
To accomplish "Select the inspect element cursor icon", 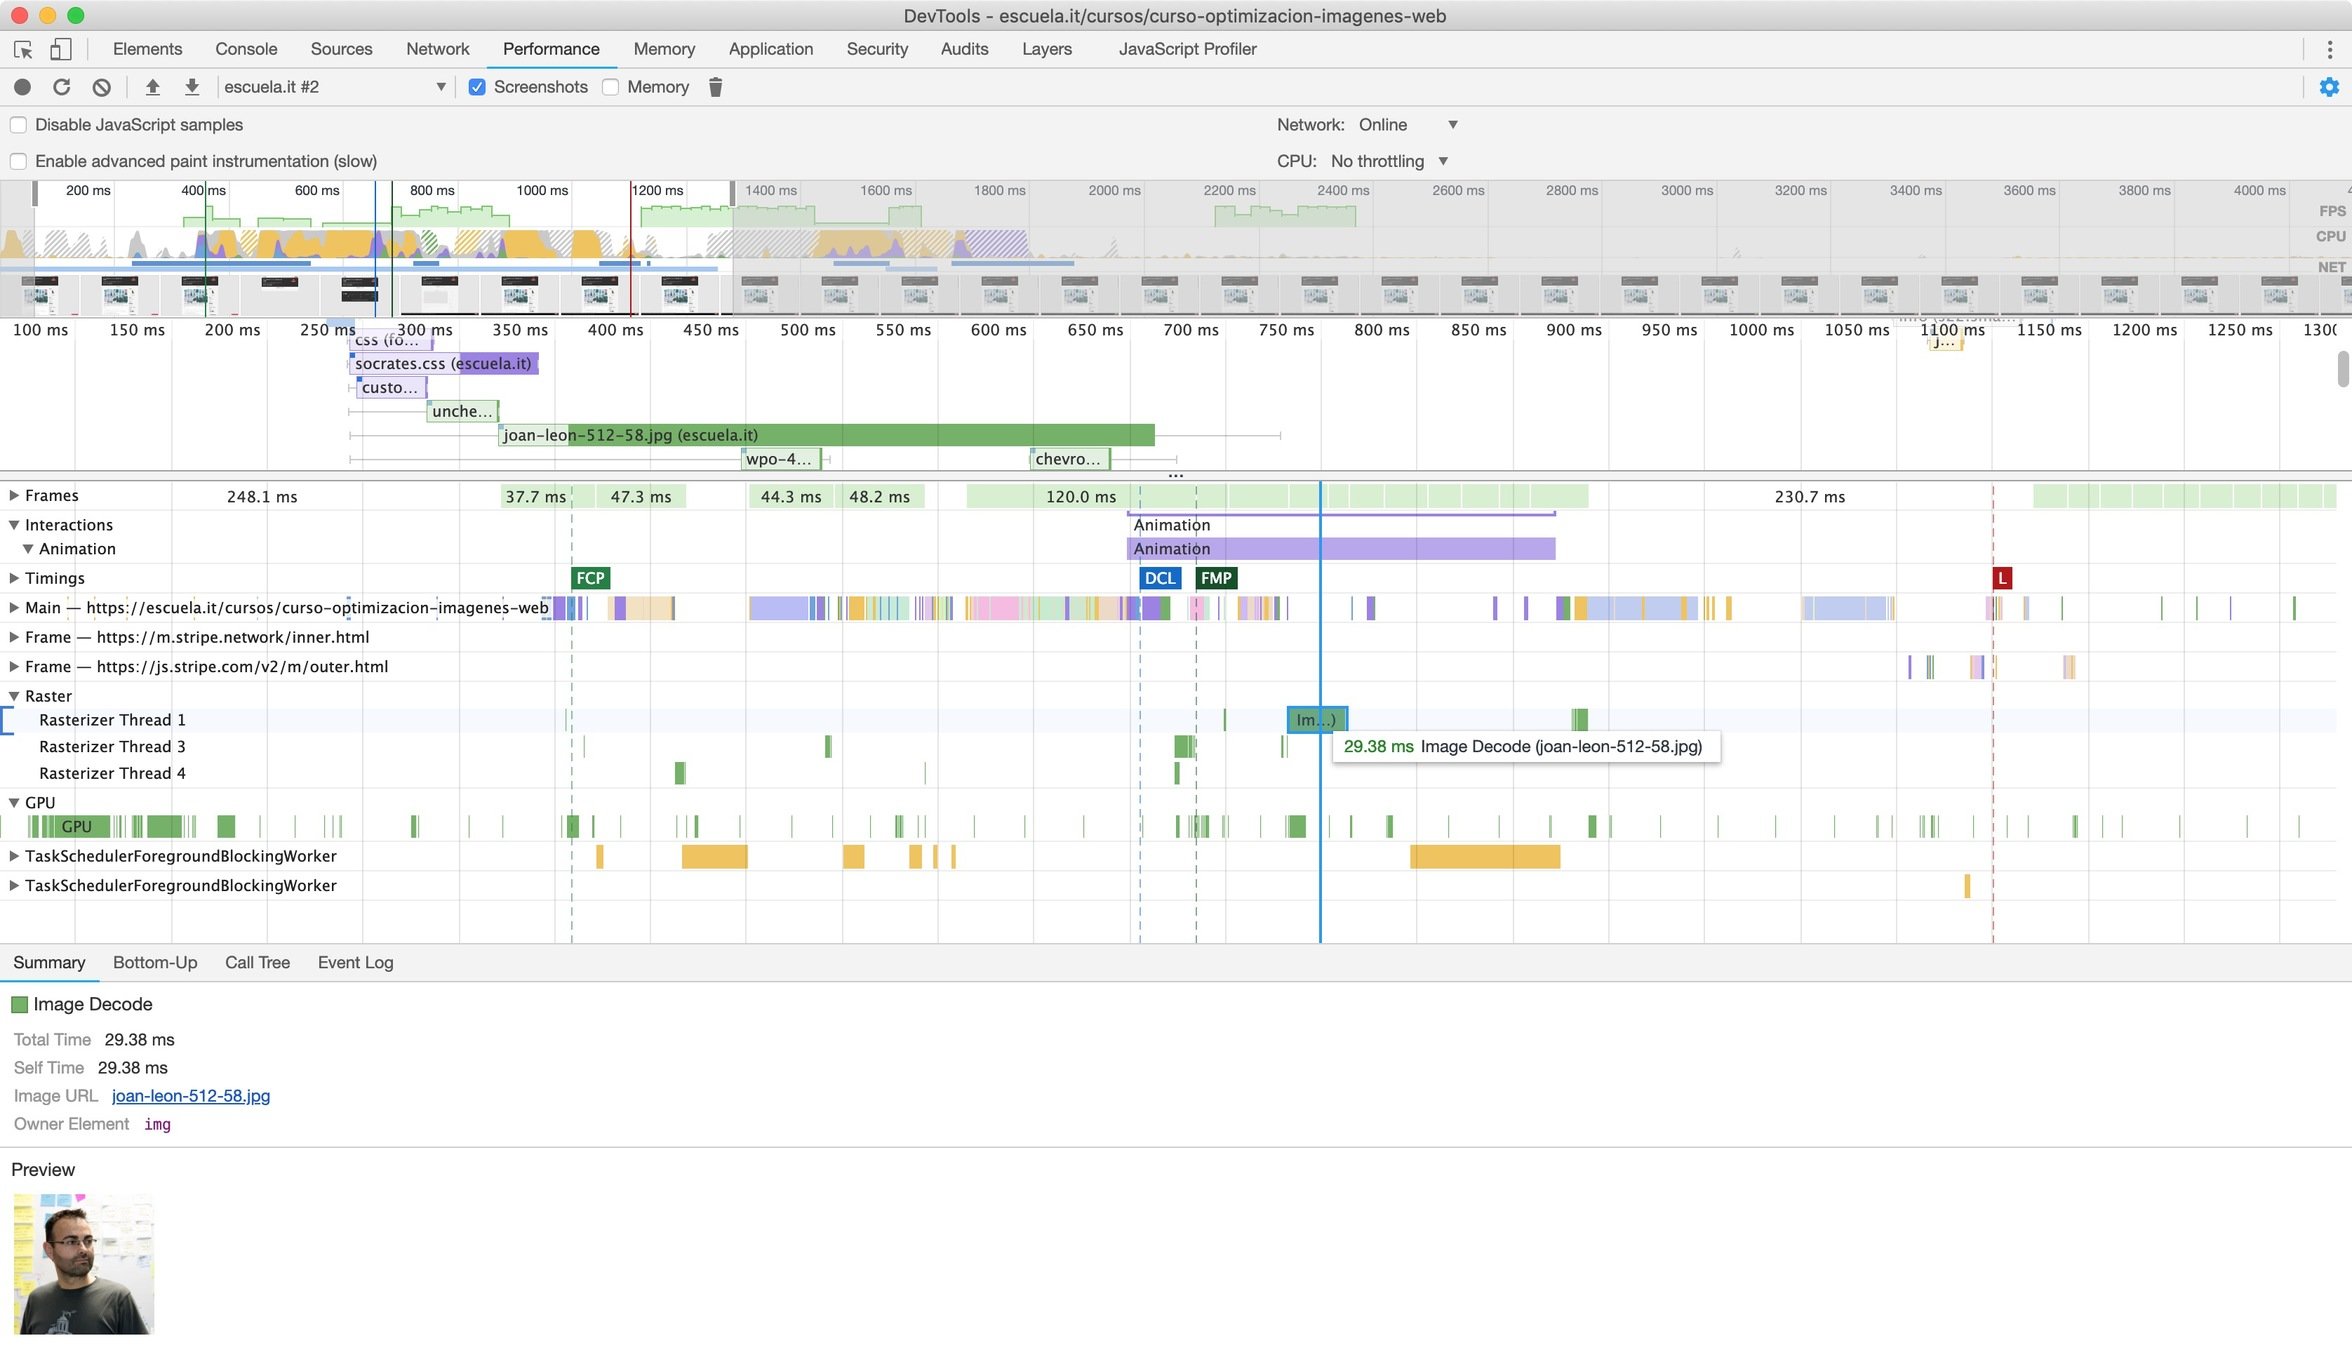I will tap(23, 49).
